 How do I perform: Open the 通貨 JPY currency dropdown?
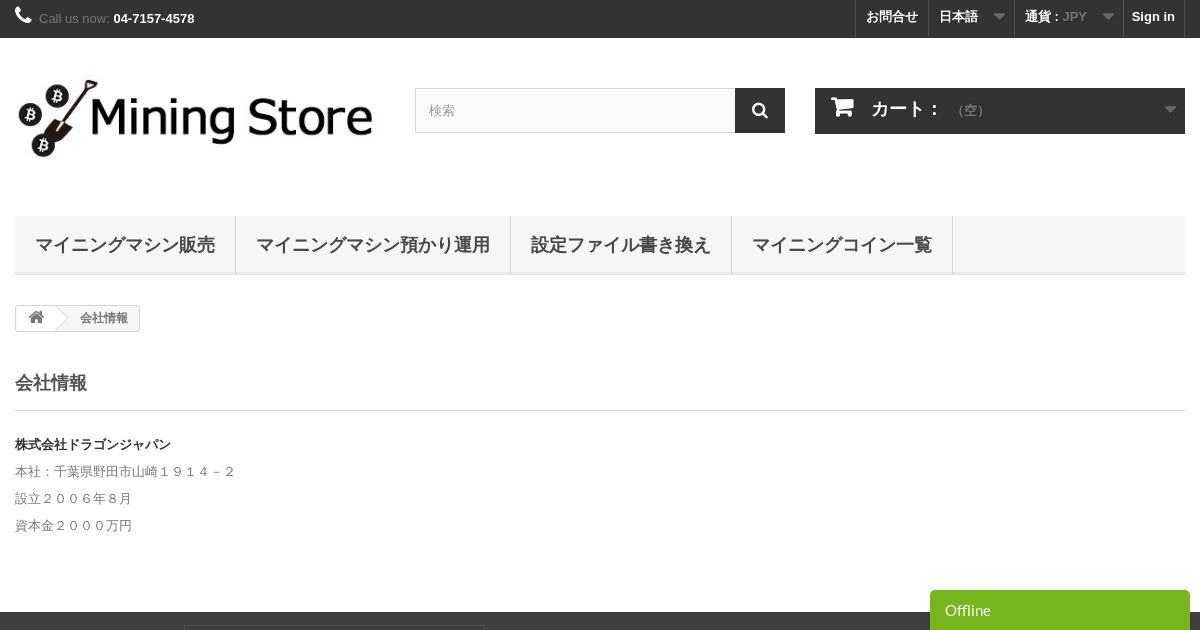[1068, 17]
